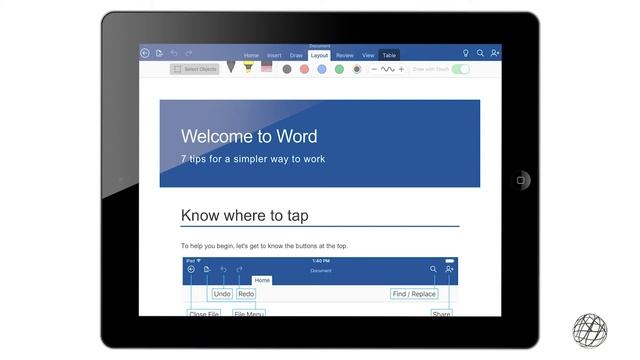Tap the back arrow close-file icon
Screen dimensions: 640x360
click(145, 53)
